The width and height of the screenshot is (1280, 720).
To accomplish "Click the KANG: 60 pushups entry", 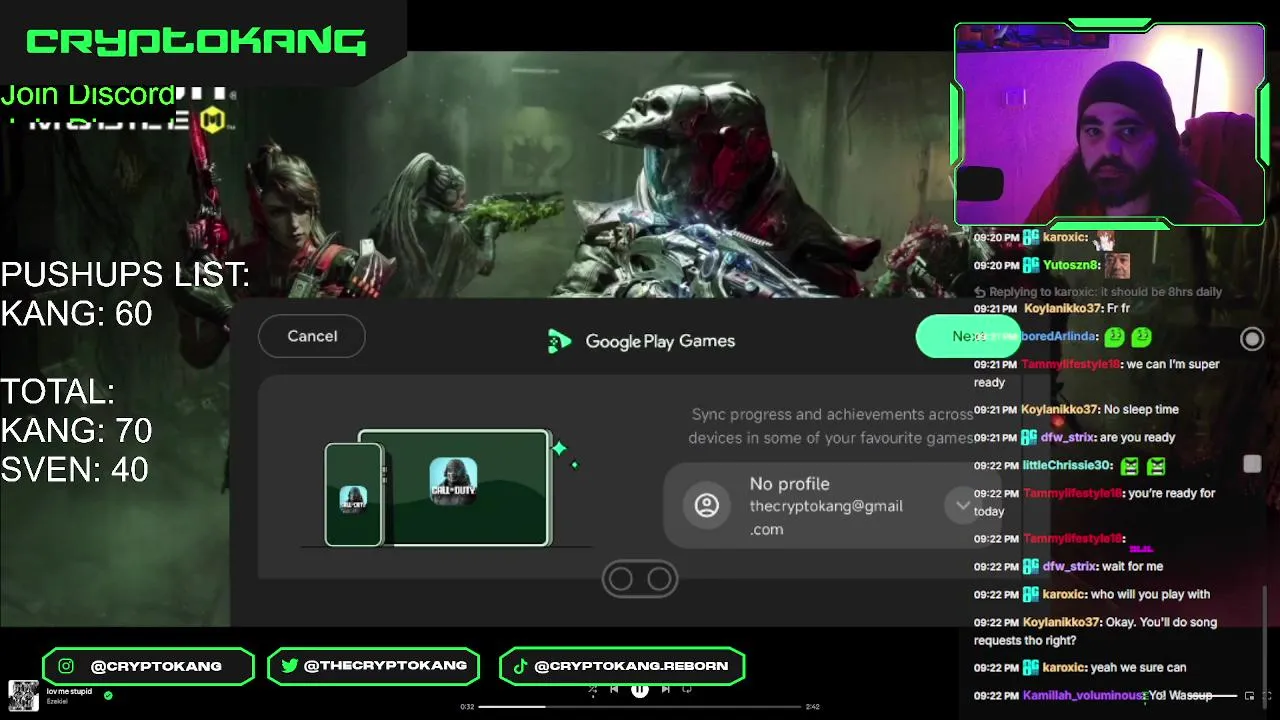I will pos(77,314).
